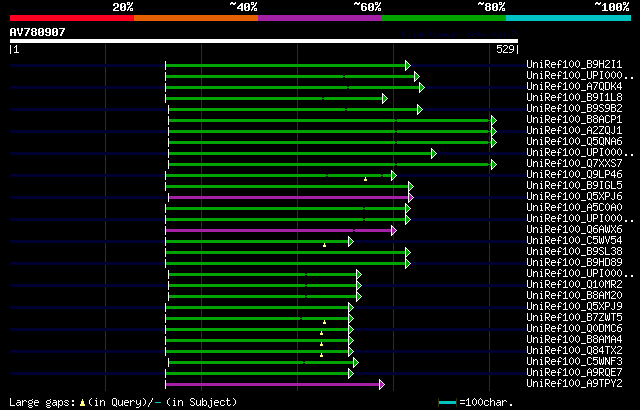Open the UniRef100_B8ACP1 hit label

point(574,120)
